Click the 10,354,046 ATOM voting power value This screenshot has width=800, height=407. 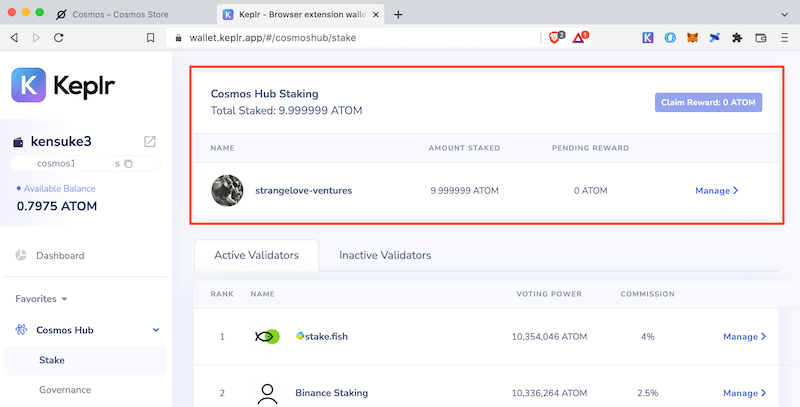coord(549,337)
